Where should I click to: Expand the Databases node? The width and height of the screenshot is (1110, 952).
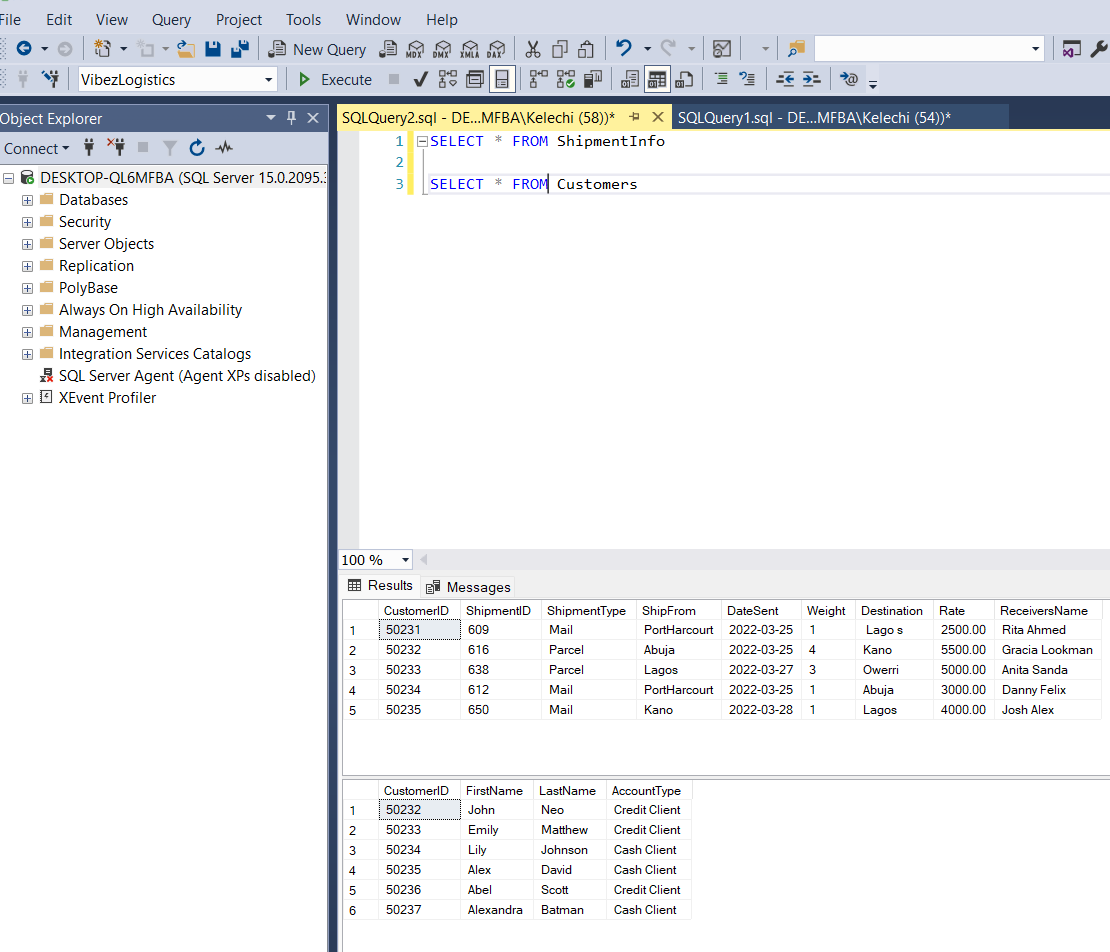tap(26, 199)
